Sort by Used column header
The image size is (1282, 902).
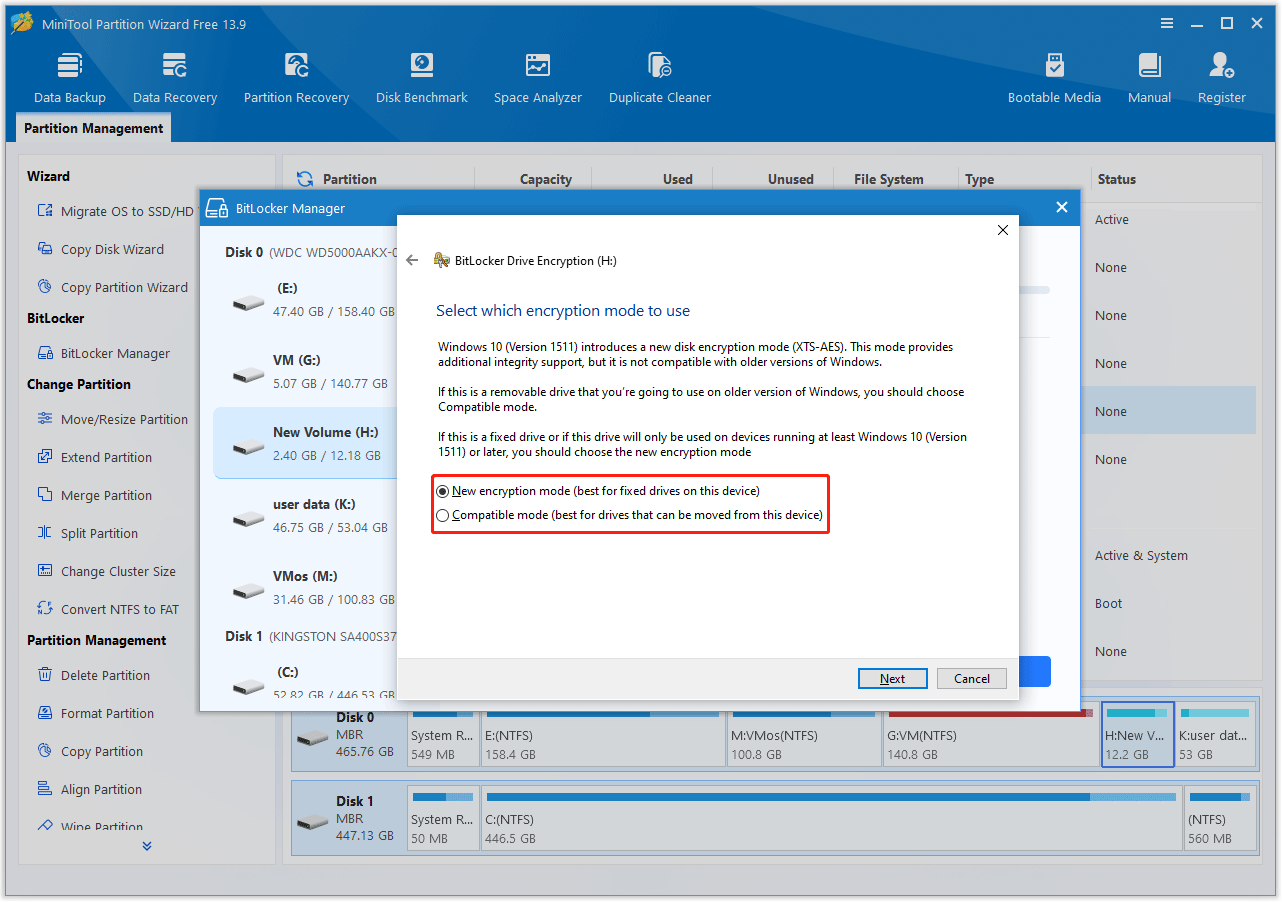[677, 179]
